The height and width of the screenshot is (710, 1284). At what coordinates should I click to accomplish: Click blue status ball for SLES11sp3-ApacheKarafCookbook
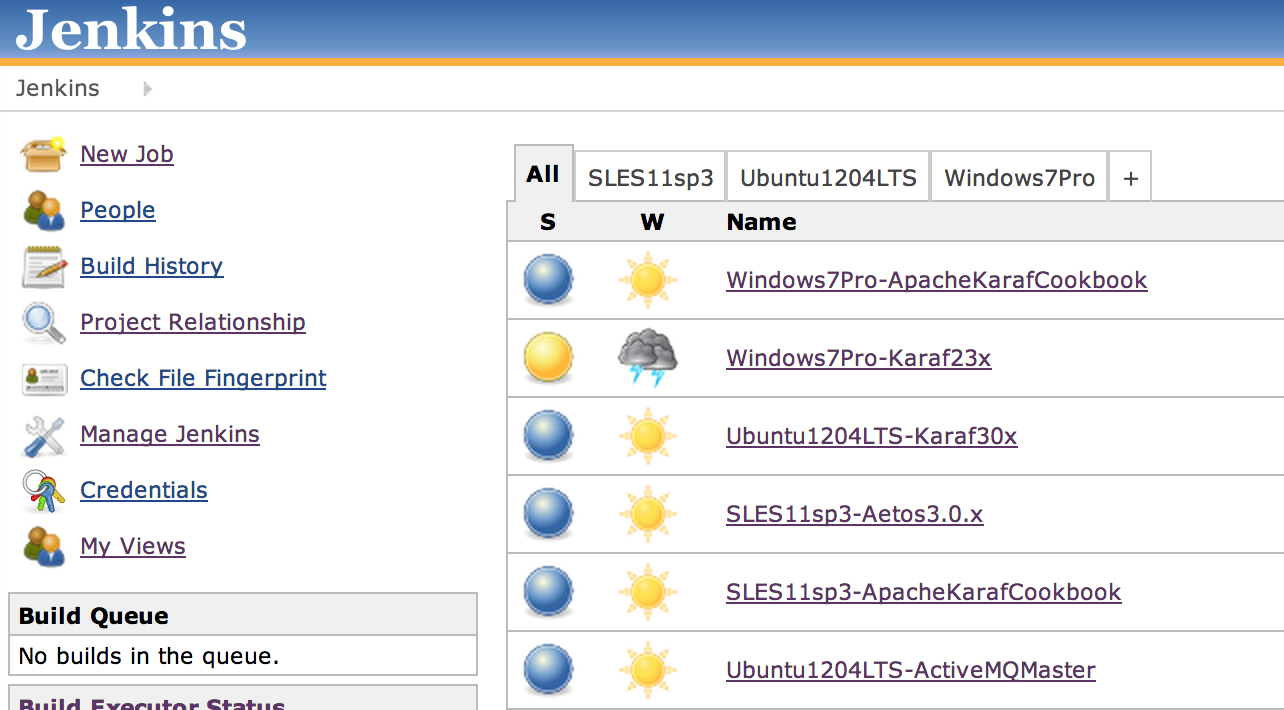[x=548, y=592]
